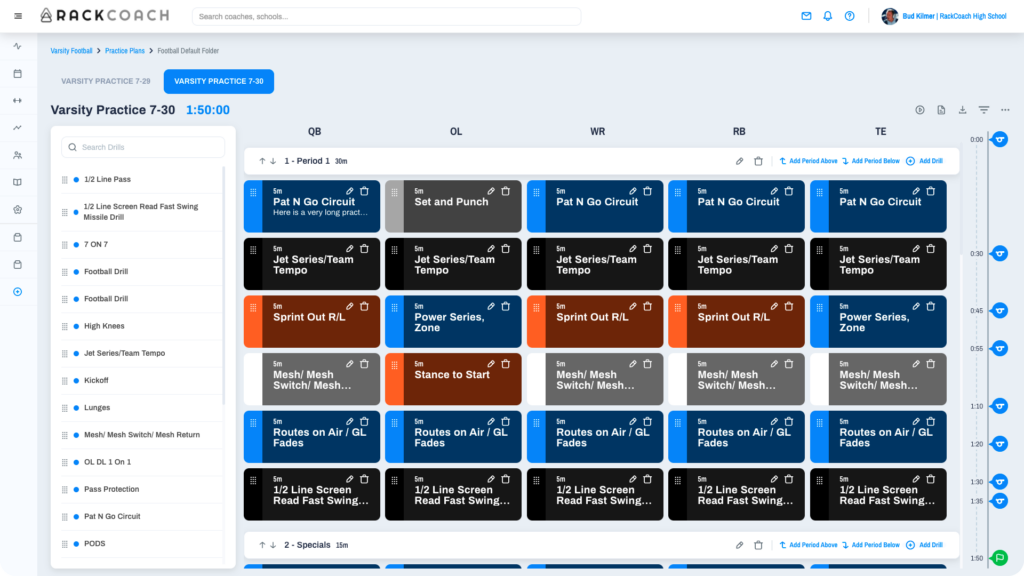Open the three-dot more options menu
Screen dimensions: 1024x576
coord(1005,110)
